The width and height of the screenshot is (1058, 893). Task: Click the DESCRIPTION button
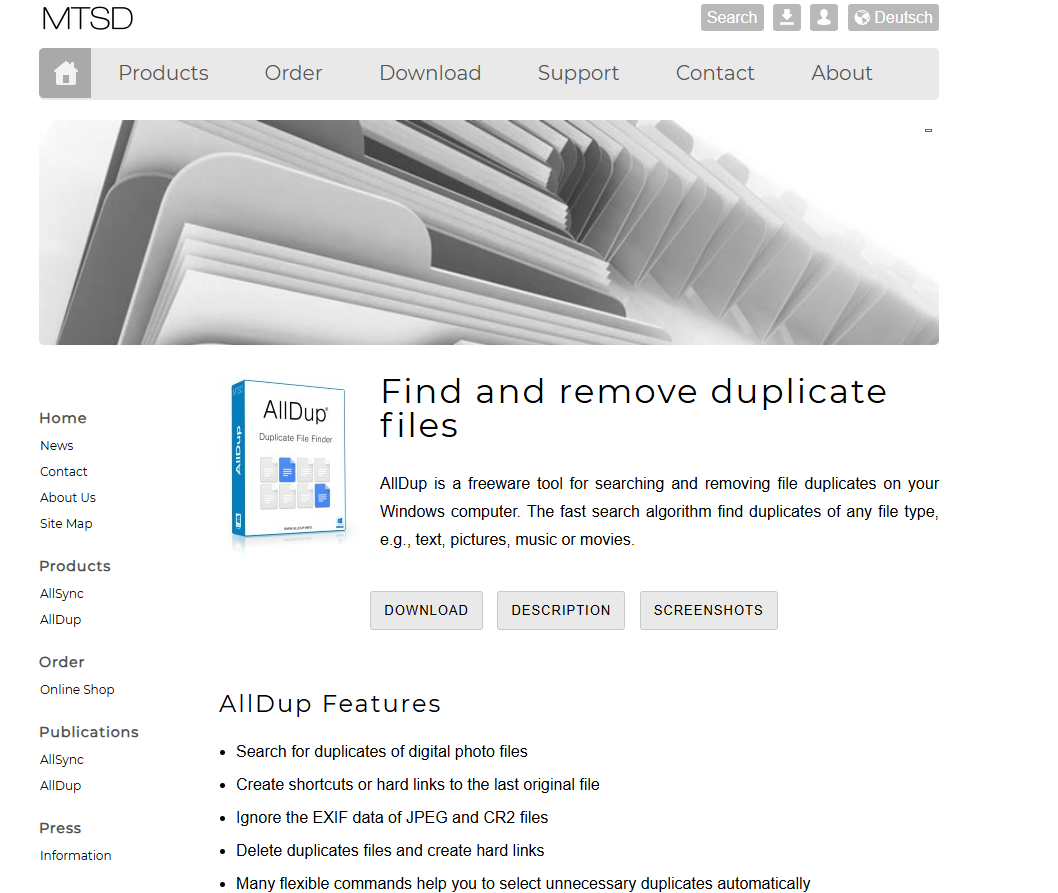(x=561, y=610)
